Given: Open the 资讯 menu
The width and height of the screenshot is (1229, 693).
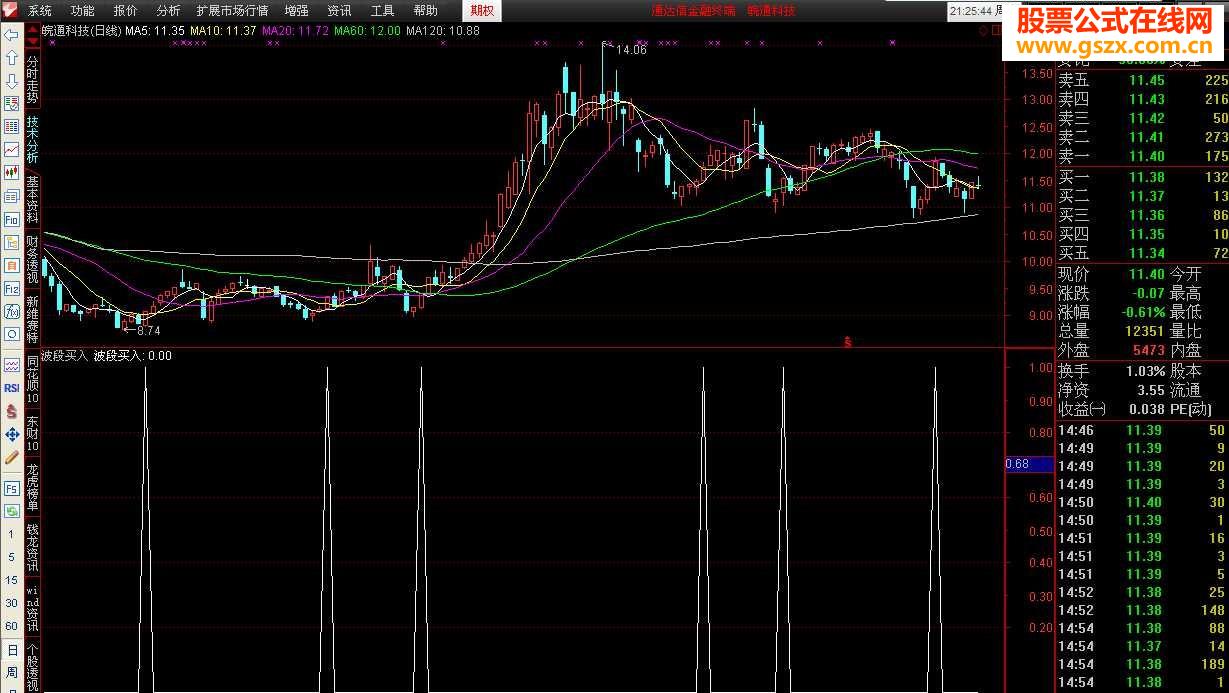Looking at the screenshot, I should (339, 11).
